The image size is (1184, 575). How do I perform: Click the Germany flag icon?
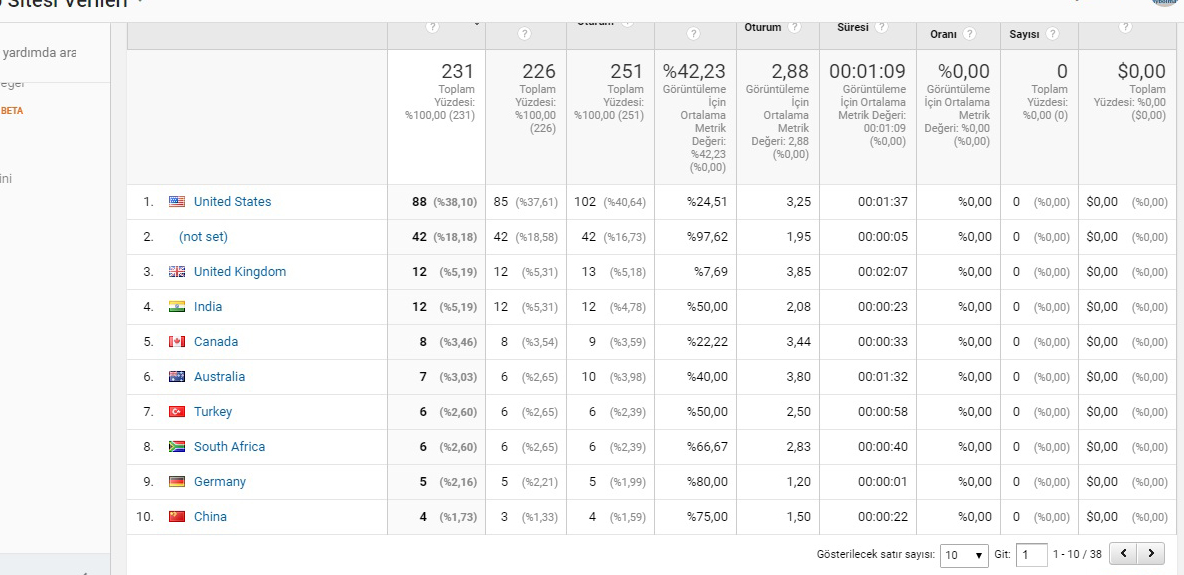click(x=177, y=481)
